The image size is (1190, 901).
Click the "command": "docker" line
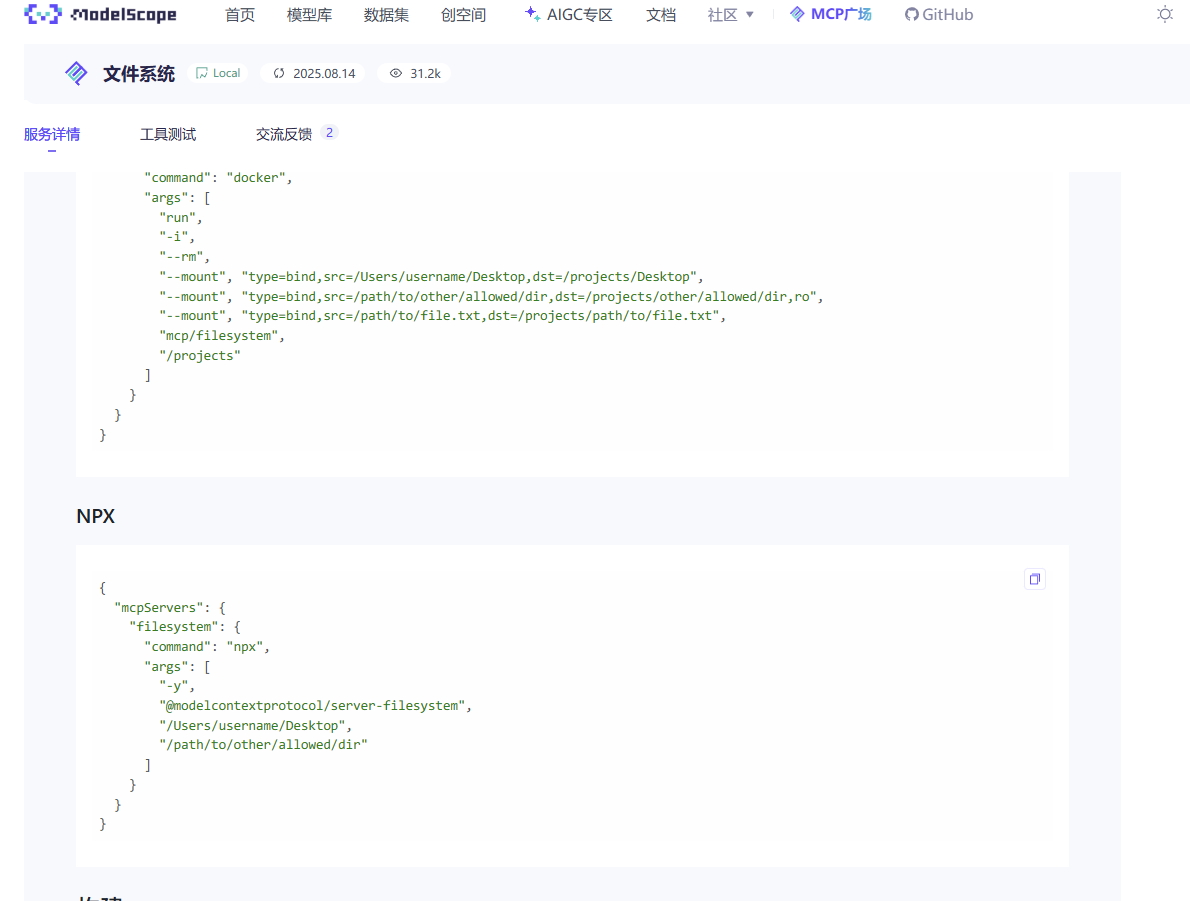click(218, 178)
